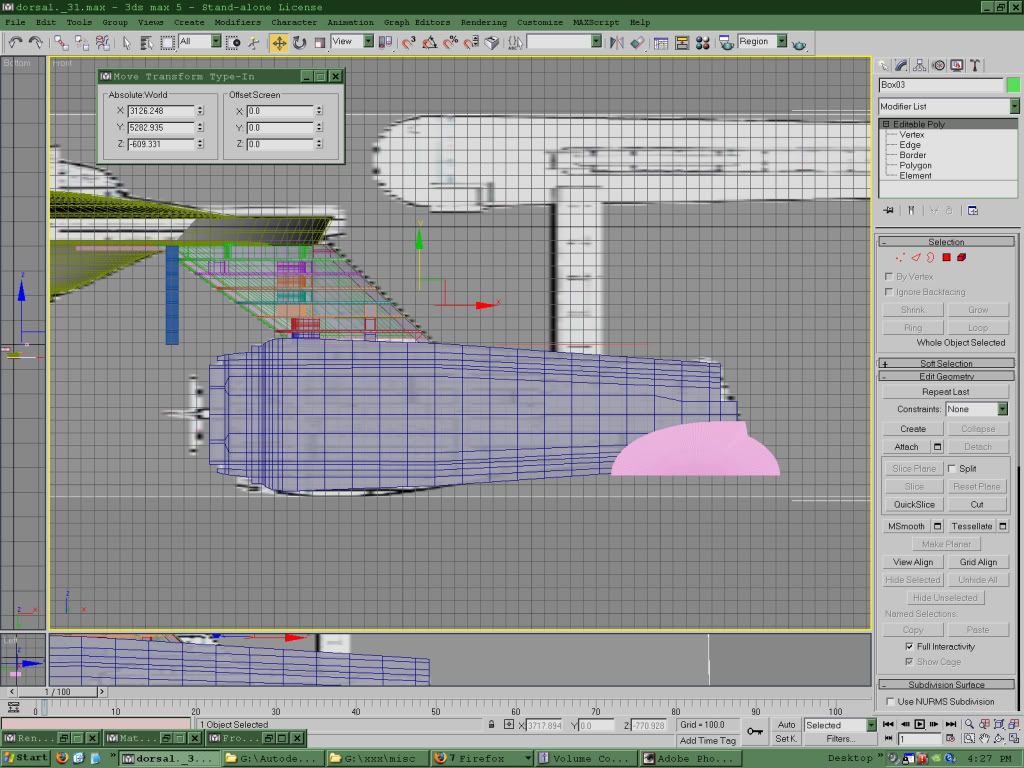Click the Mirror Selected Objects icon
Image resolution: width=1024 pixels, height=768 pixels.
[616, 43]
